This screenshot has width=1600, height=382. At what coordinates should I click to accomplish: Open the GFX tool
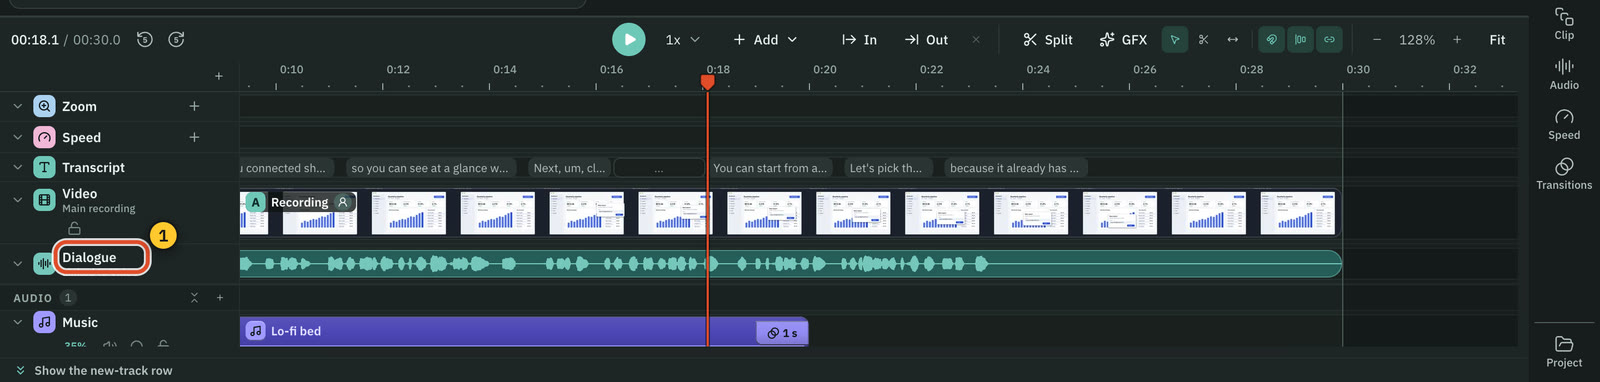click(1123, 40)
